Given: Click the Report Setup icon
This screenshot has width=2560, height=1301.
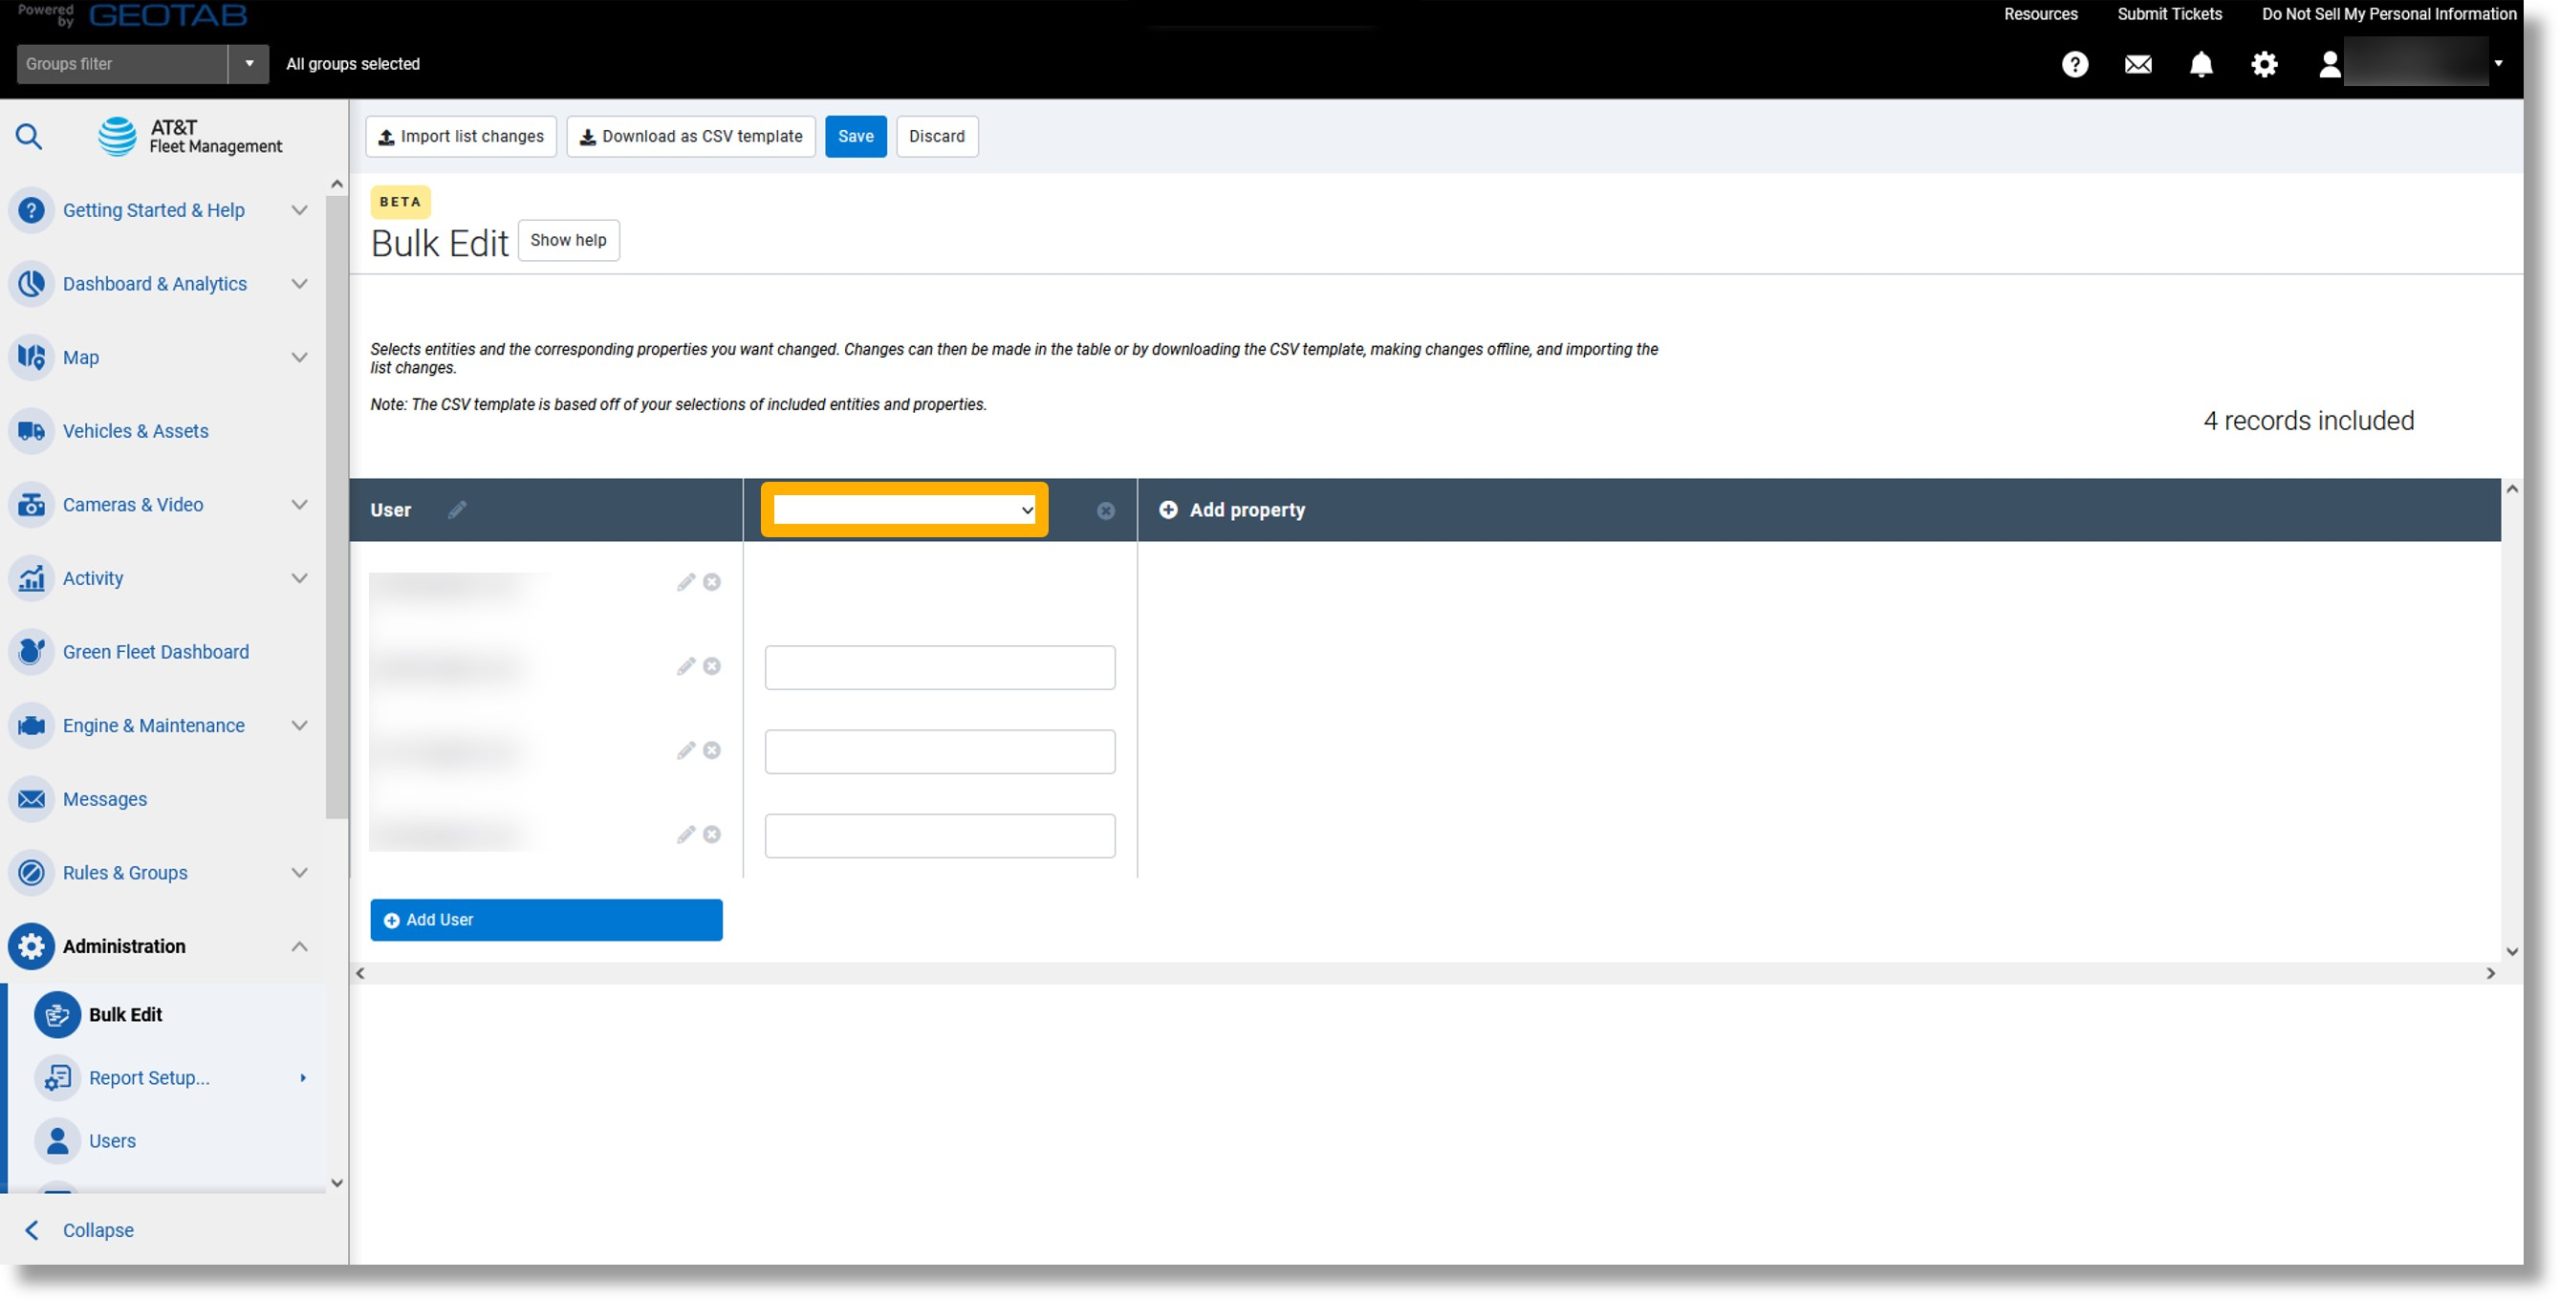Looking at the screenshot, I should tap(57, 1078).
